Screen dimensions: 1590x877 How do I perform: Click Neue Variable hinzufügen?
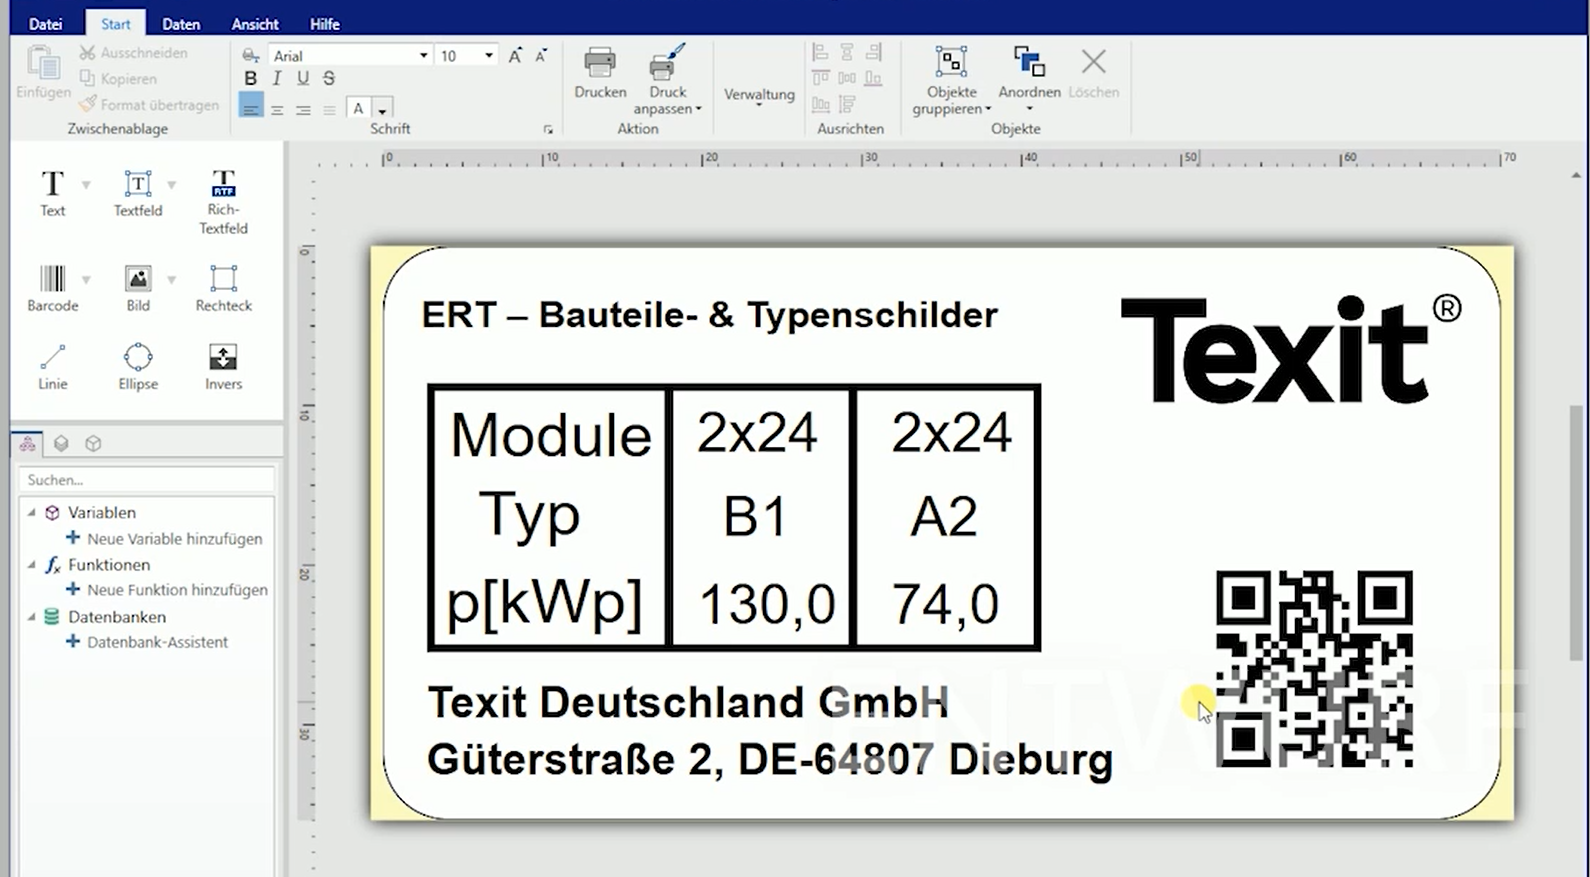click(164, 538)
